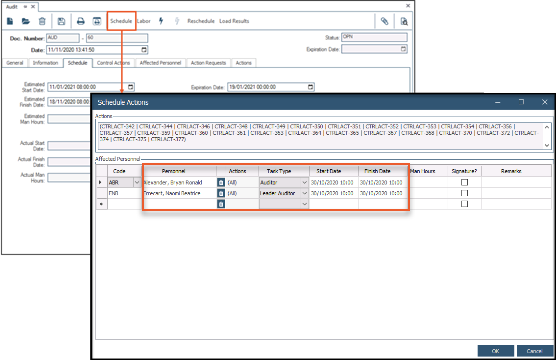The height and width of the screenshot is (360, 556).
Task: Click the New document icon in Audit toolbar
Action: tap(10, 21)
